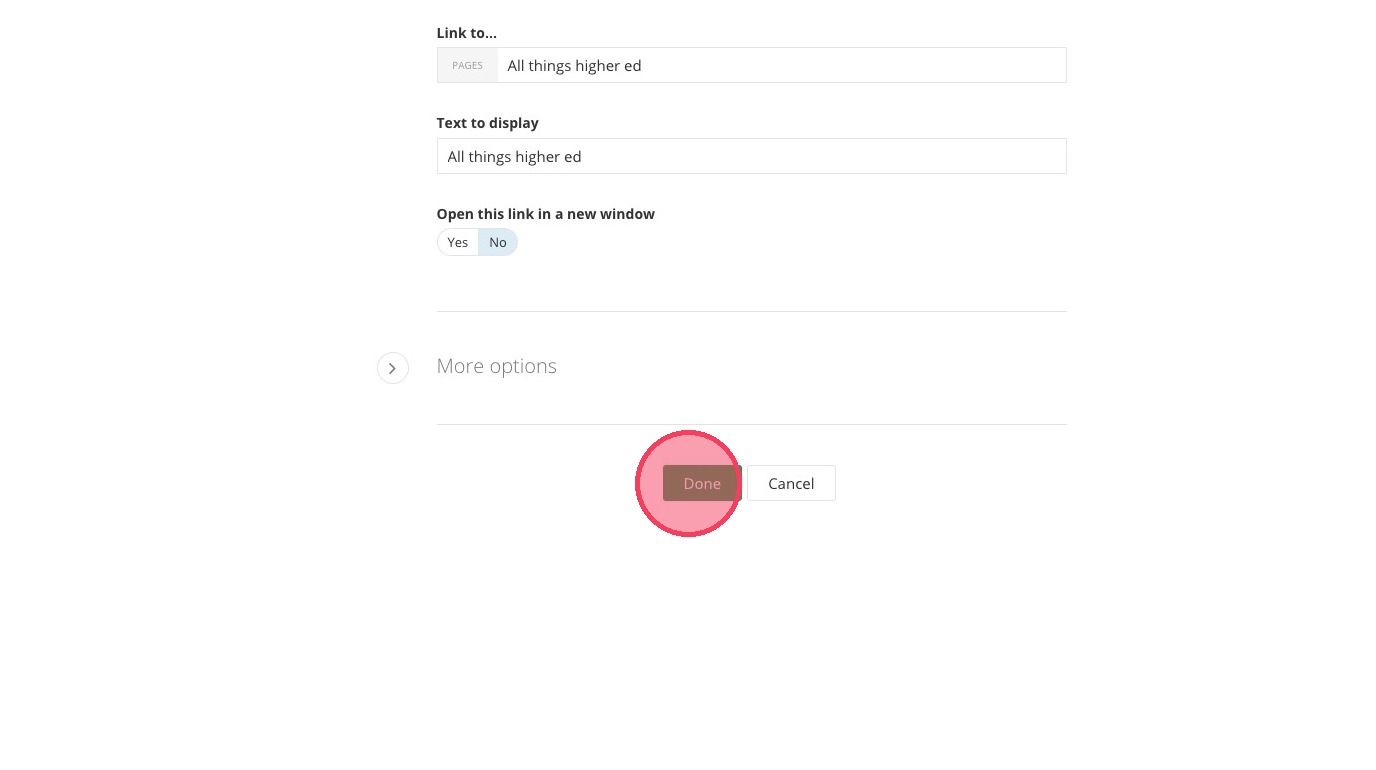The height and width of the screenshot is (770, 1376).
Task: Expand the More options section heading
Action: (496, 366)
